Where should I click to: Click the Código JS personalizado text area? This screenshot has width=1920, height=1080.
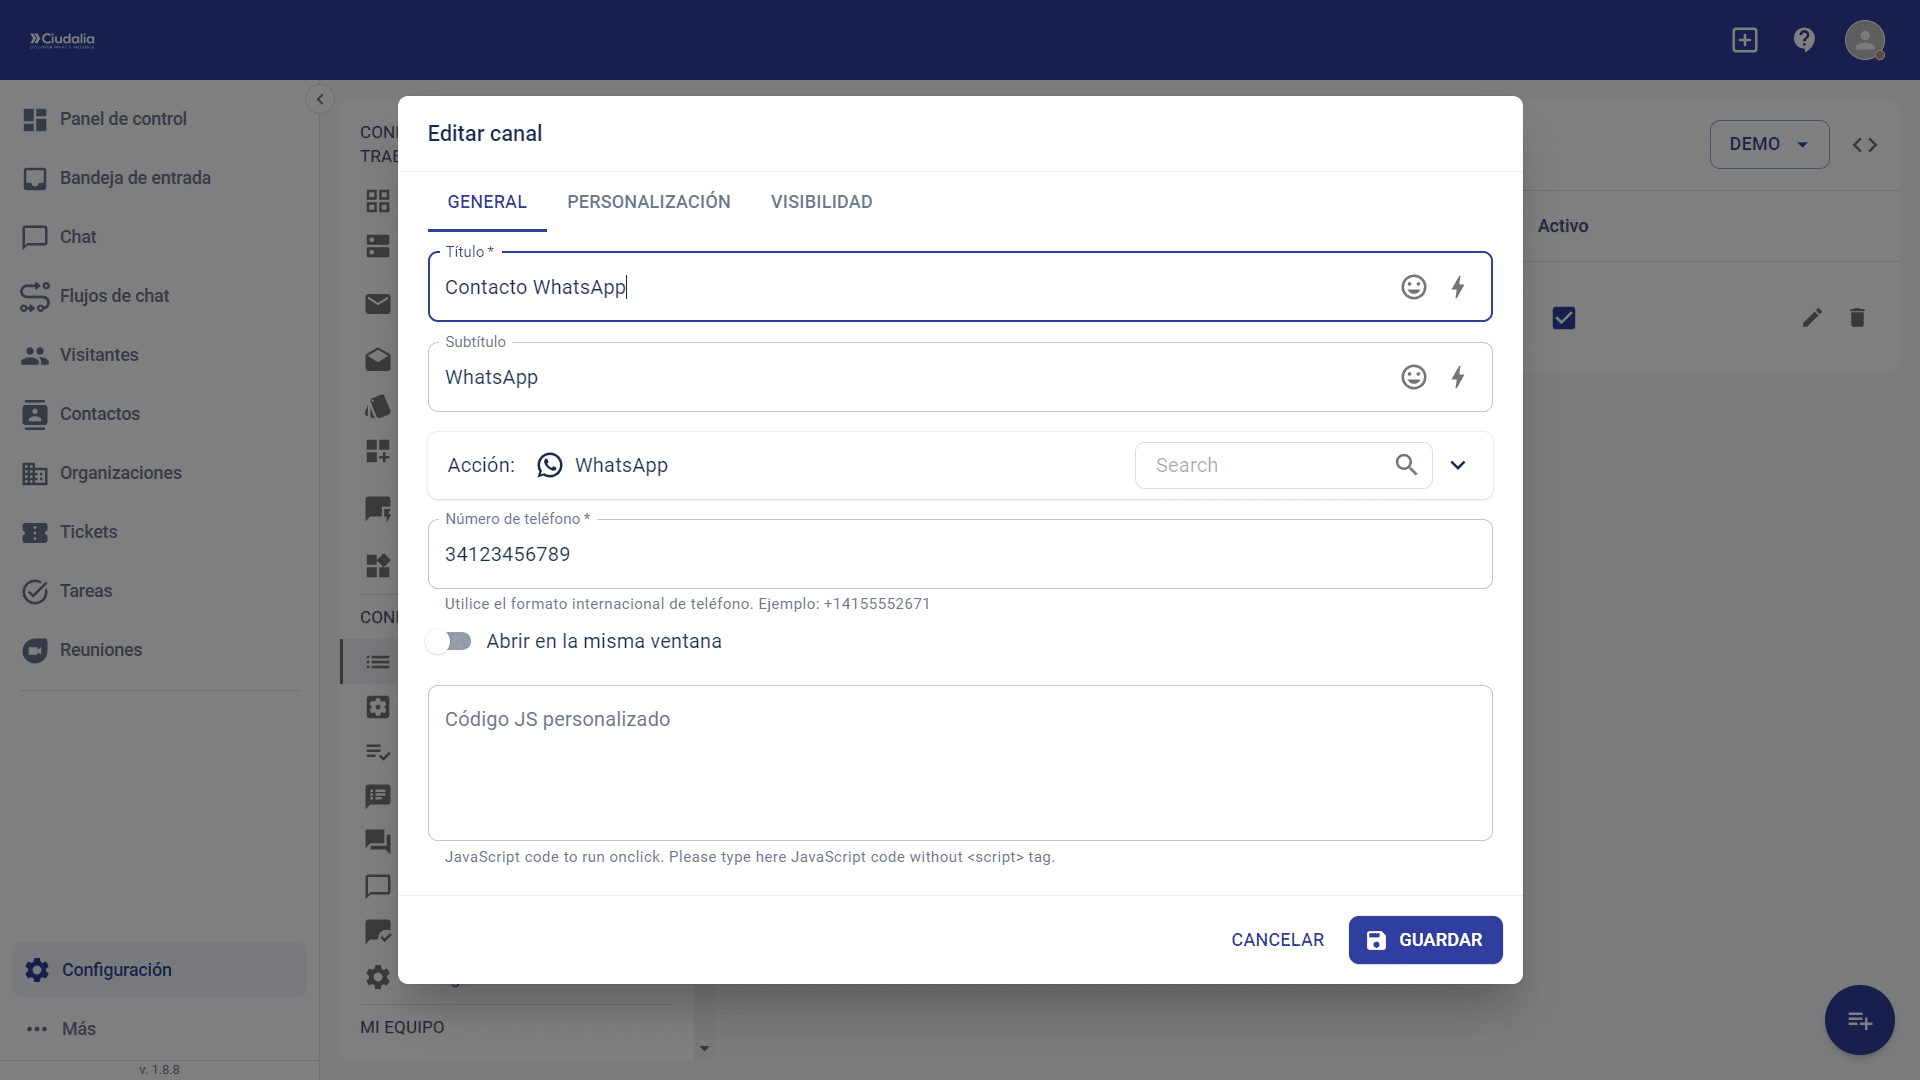coord(960,763)
